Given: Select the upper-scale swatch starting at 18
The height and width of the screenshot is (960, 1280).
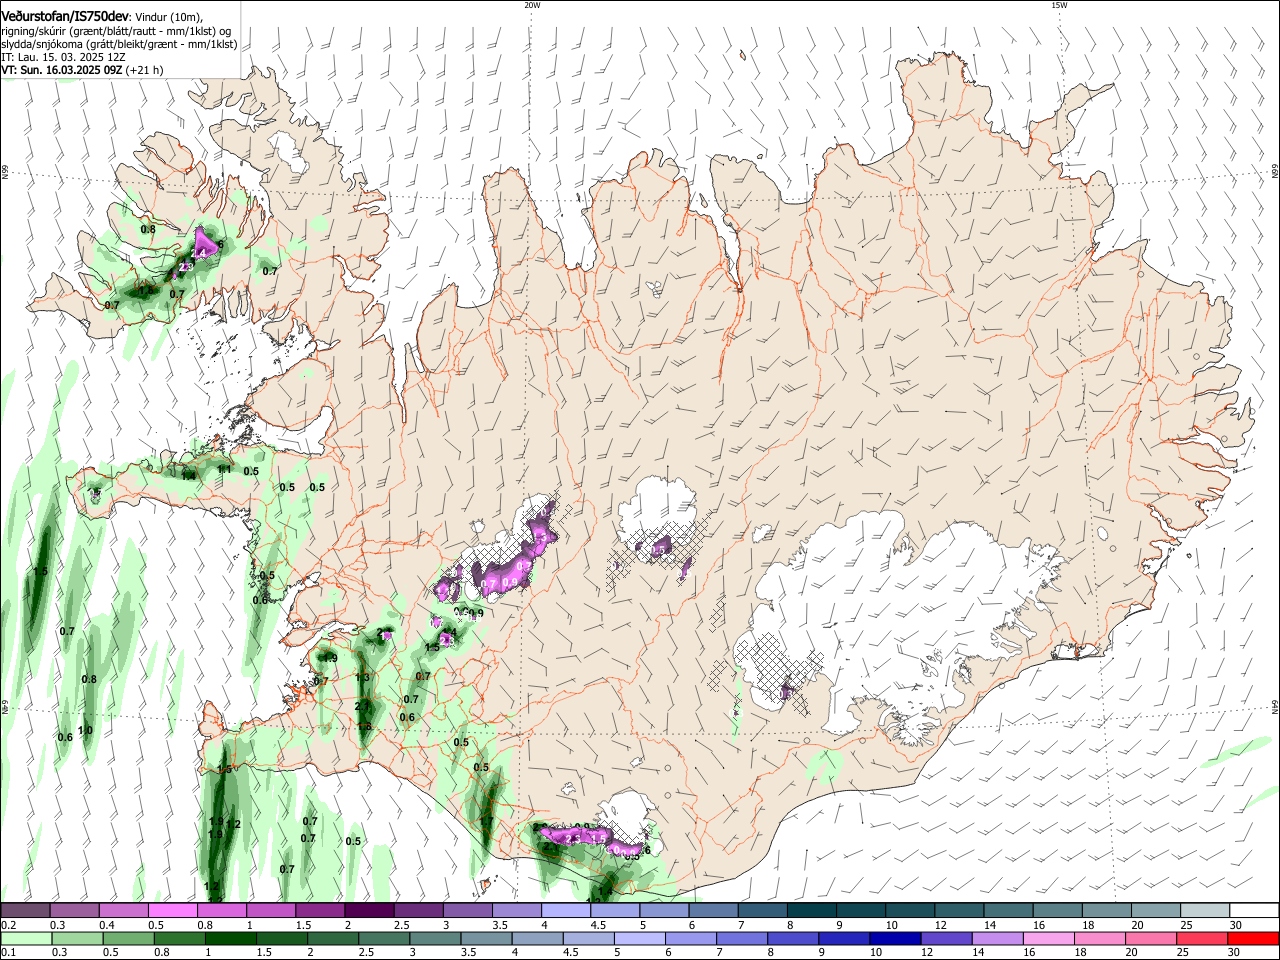Looking at the screenshot, I should click(1106, 910).
